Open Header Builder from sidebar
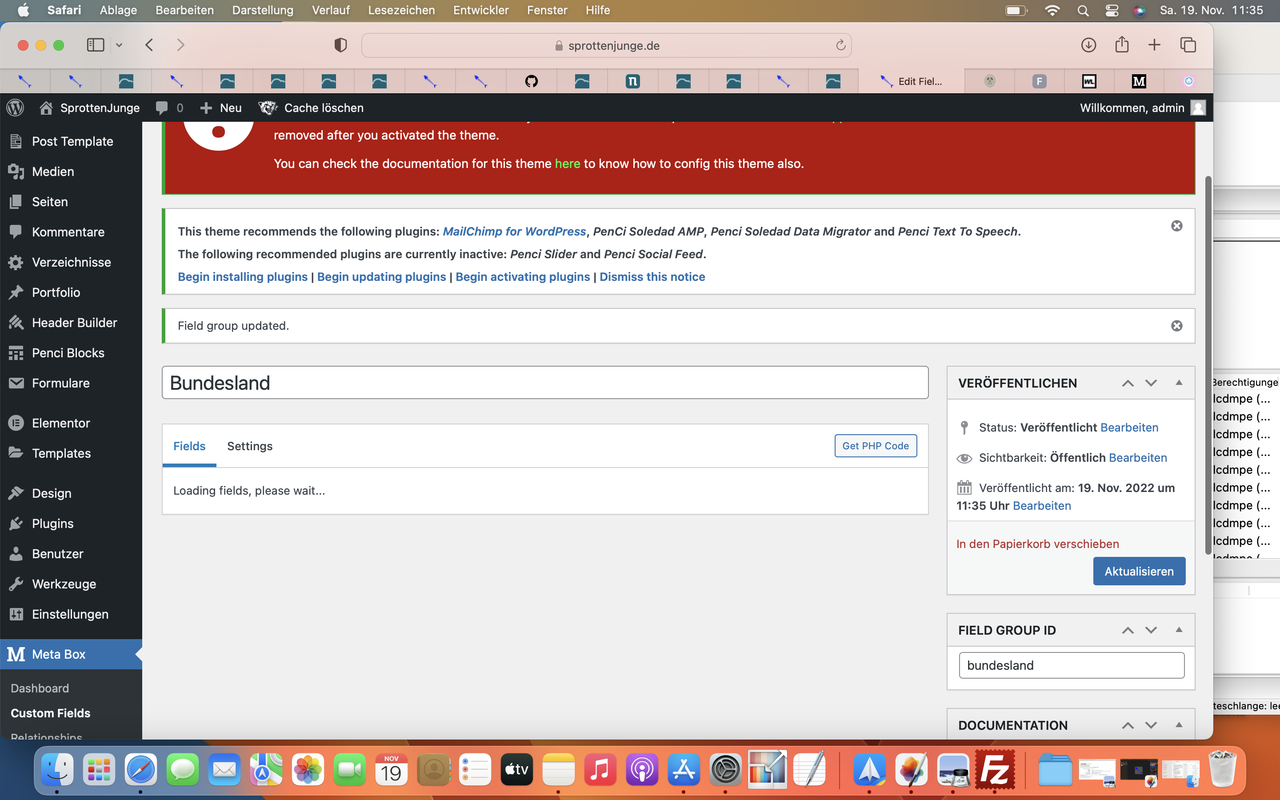1280x800 pixels. tap(74, 322)
